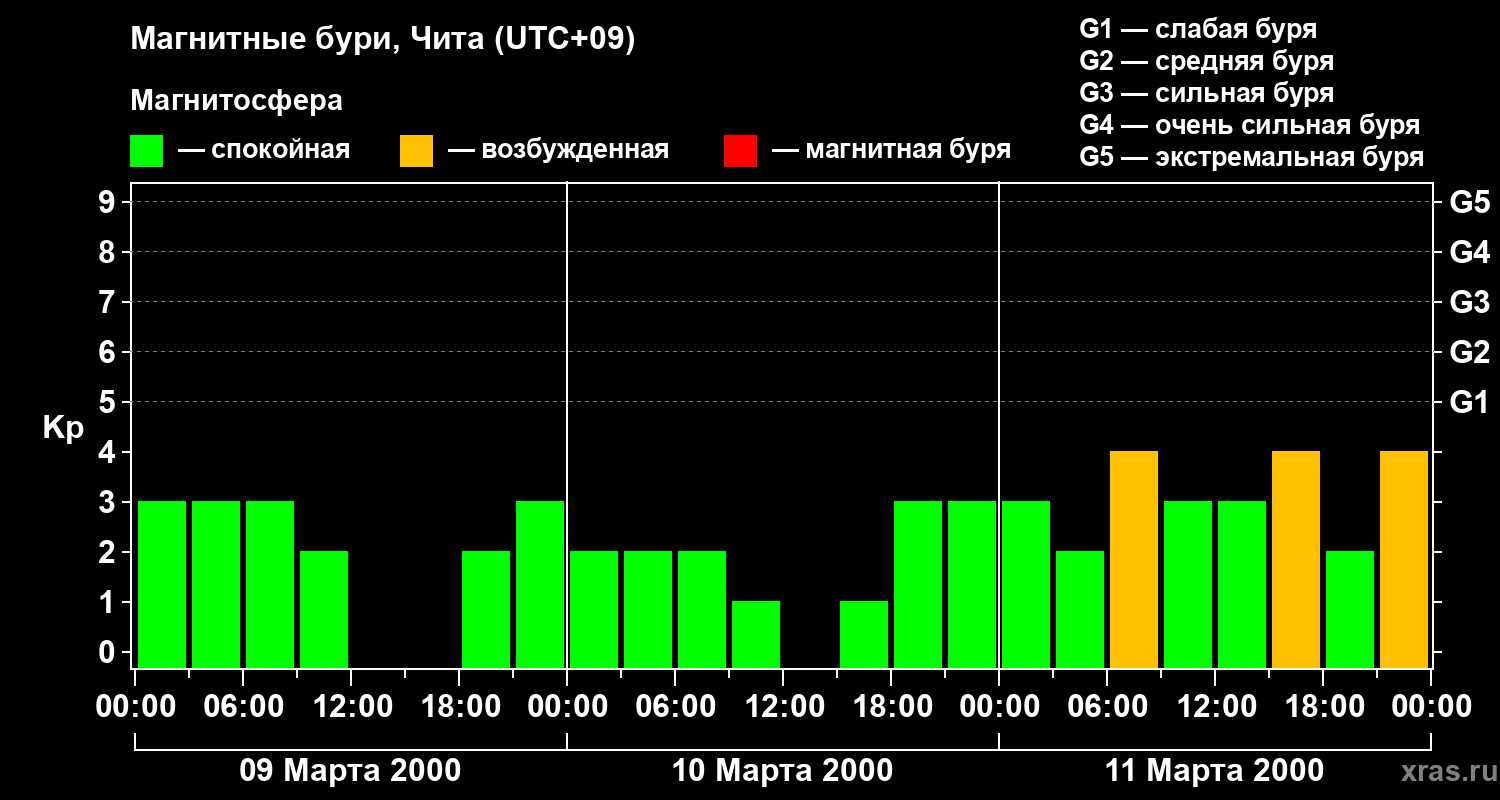
Task: Click the 'G2 — средняя буря' legend line
Action: click(1206, 61)
